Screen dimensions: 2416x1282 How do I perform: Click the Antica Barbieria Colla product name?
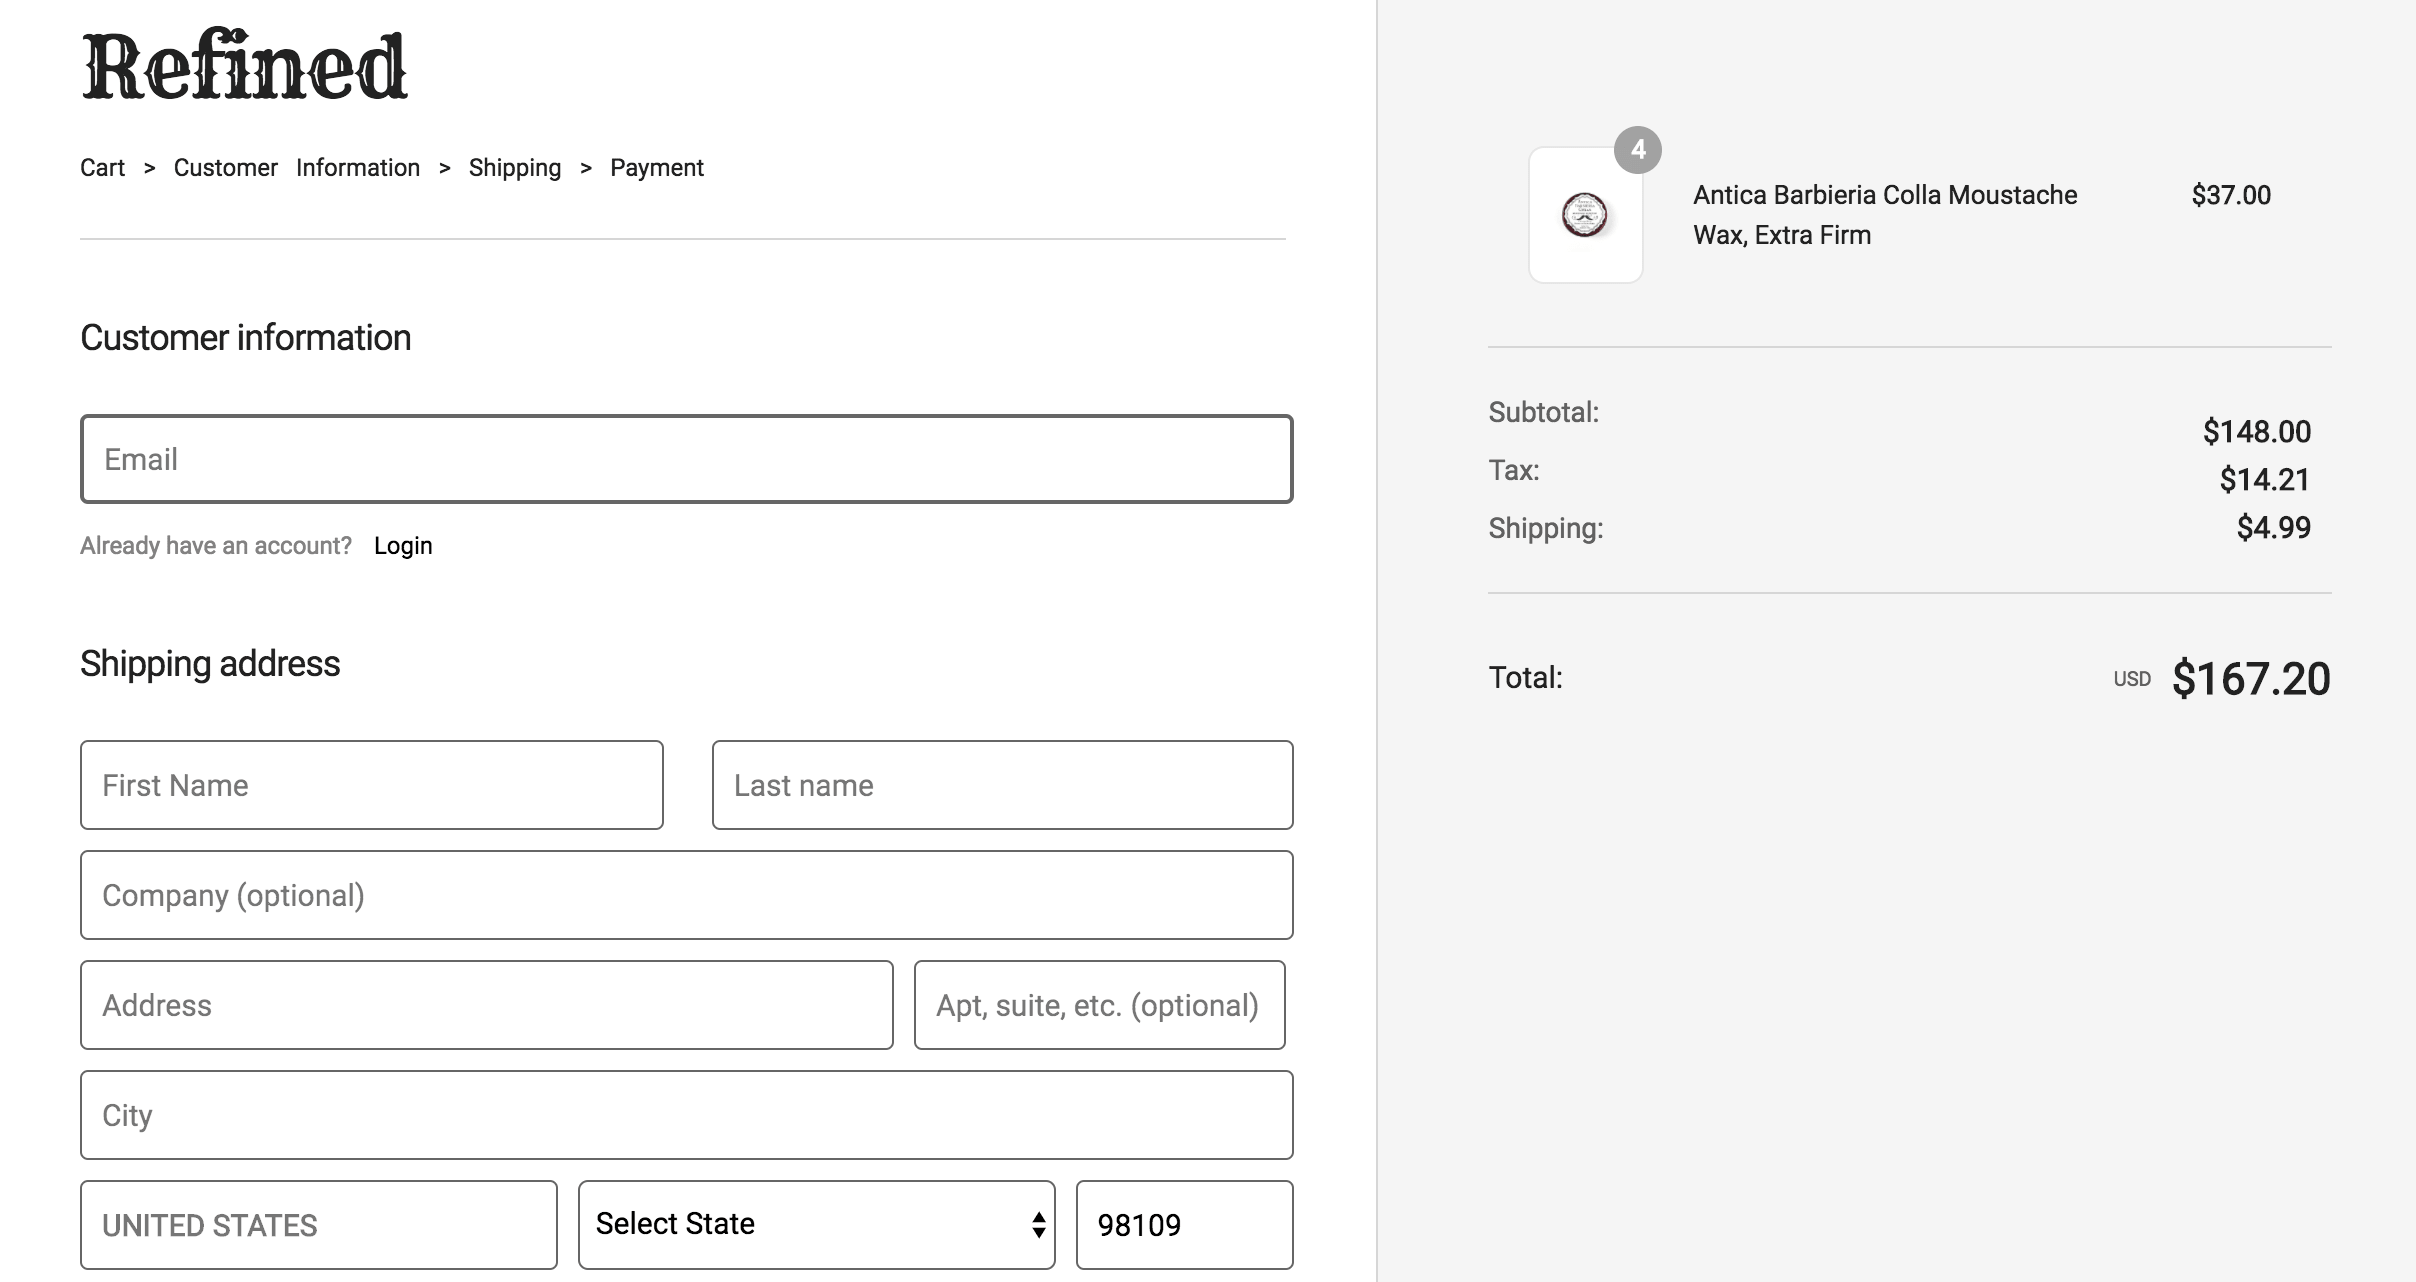coord(1884,214)
